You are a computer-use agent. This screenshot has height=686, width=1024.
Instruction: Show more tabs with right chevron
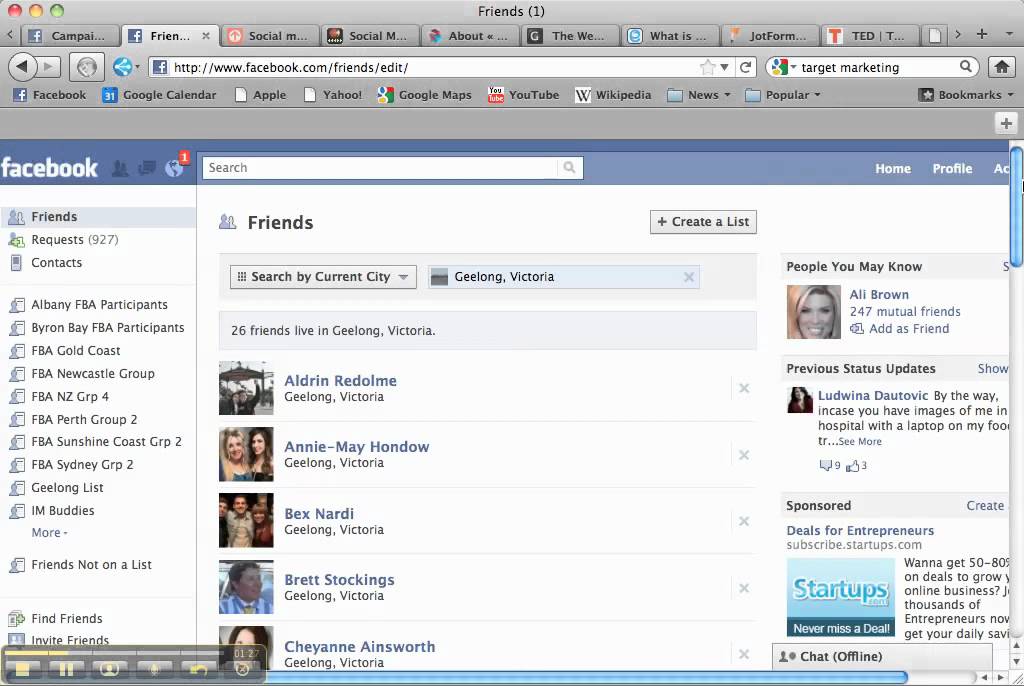point(957,34)
